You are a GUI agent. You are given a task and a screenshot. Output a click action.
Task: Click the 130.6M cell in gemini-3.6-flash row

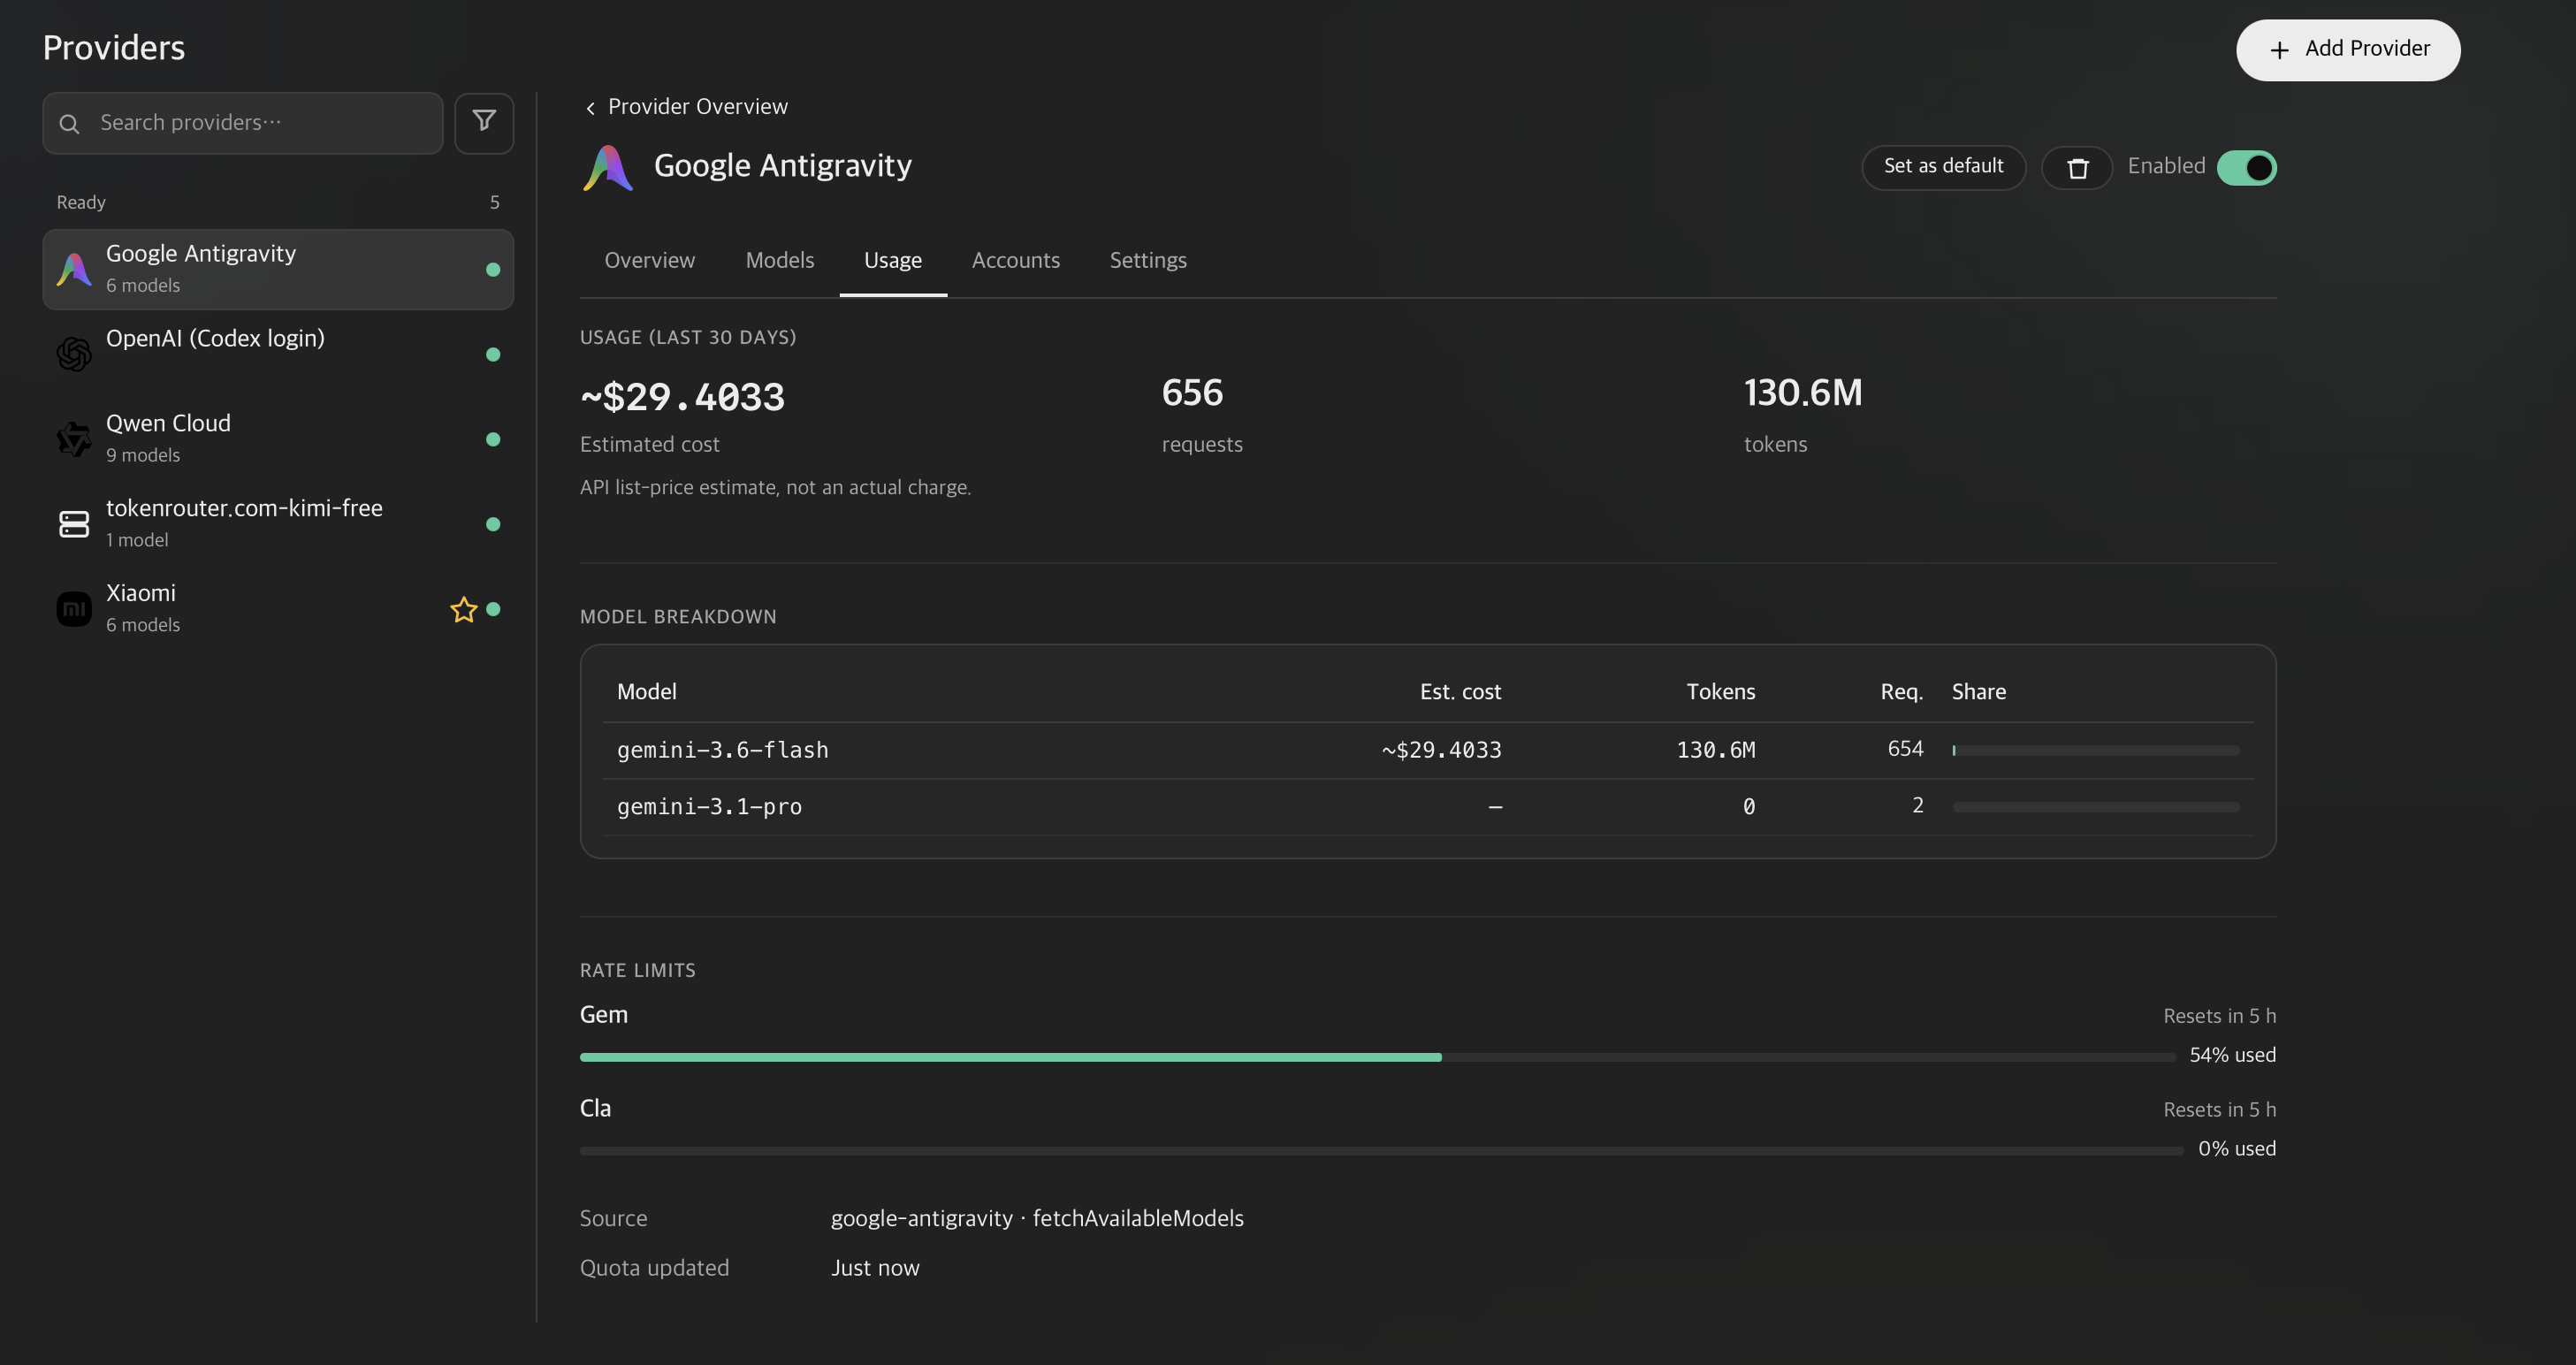(x=1715, y=750)
